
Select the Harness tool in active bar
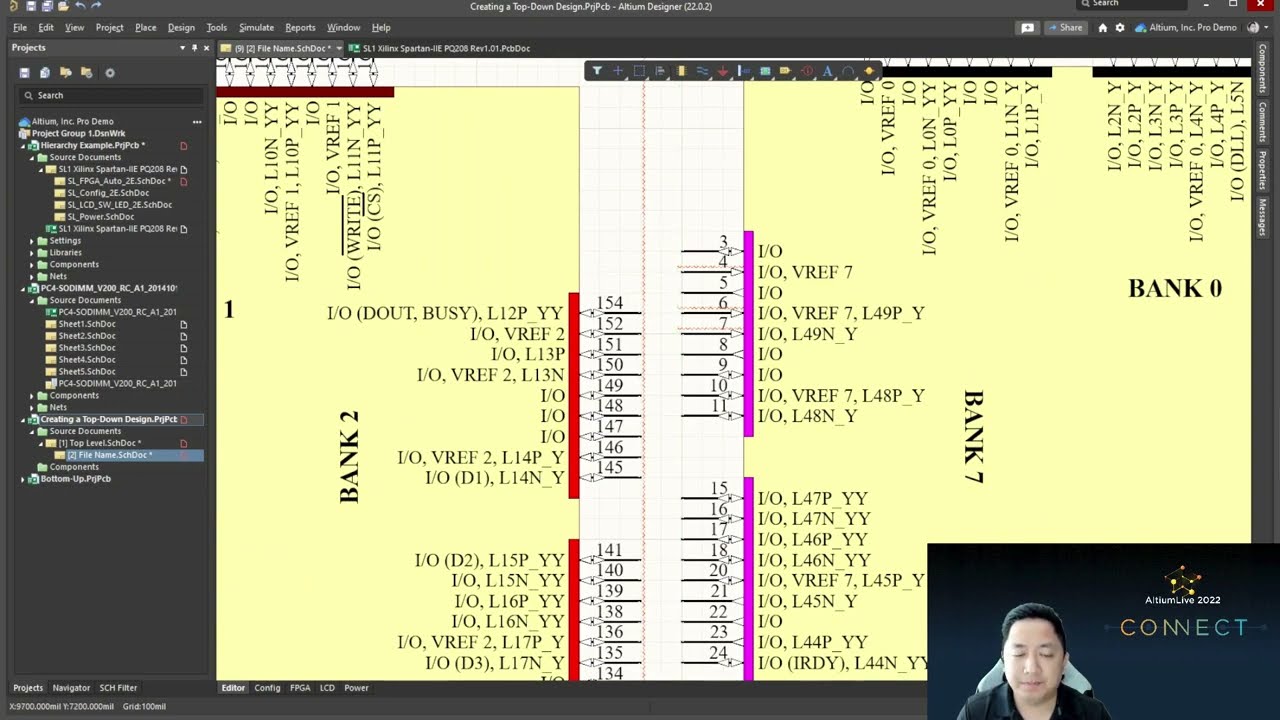pyautogui.click(x=744, y=71)
